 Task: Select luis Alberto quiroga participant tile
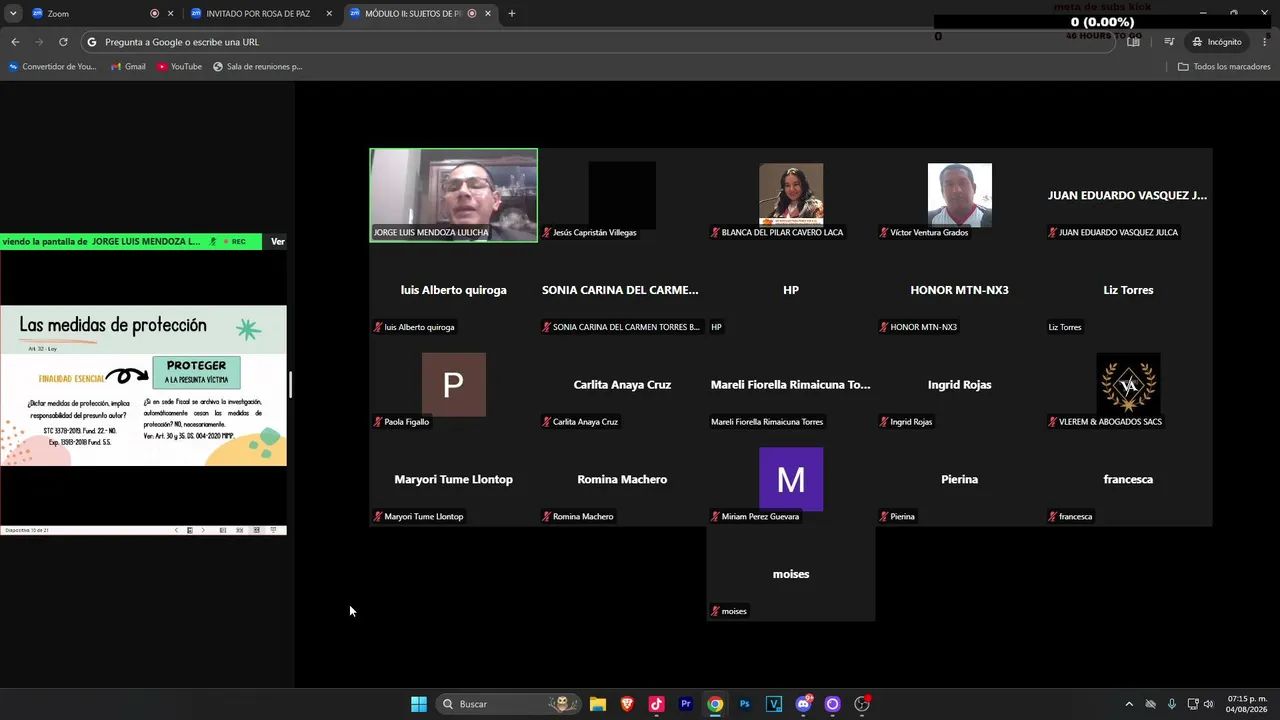pos(454,290)
